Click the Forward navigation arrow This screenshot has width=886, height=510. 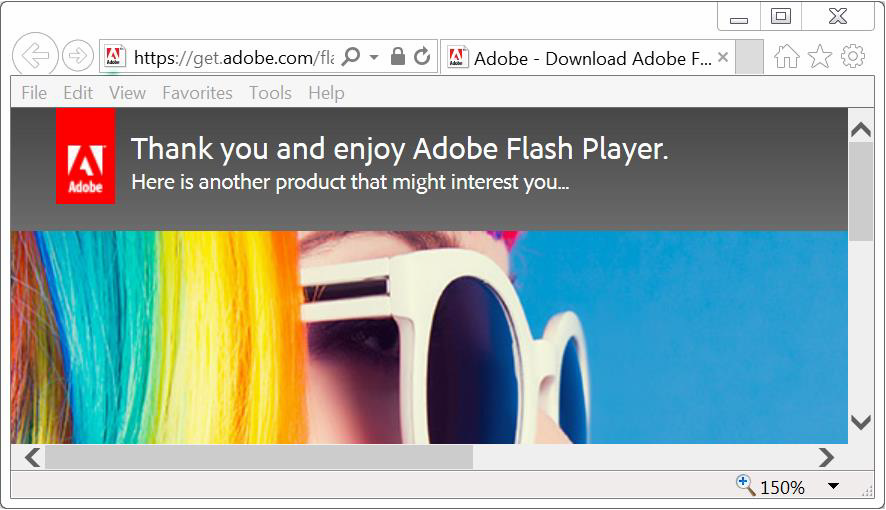(x=77, y=56)
